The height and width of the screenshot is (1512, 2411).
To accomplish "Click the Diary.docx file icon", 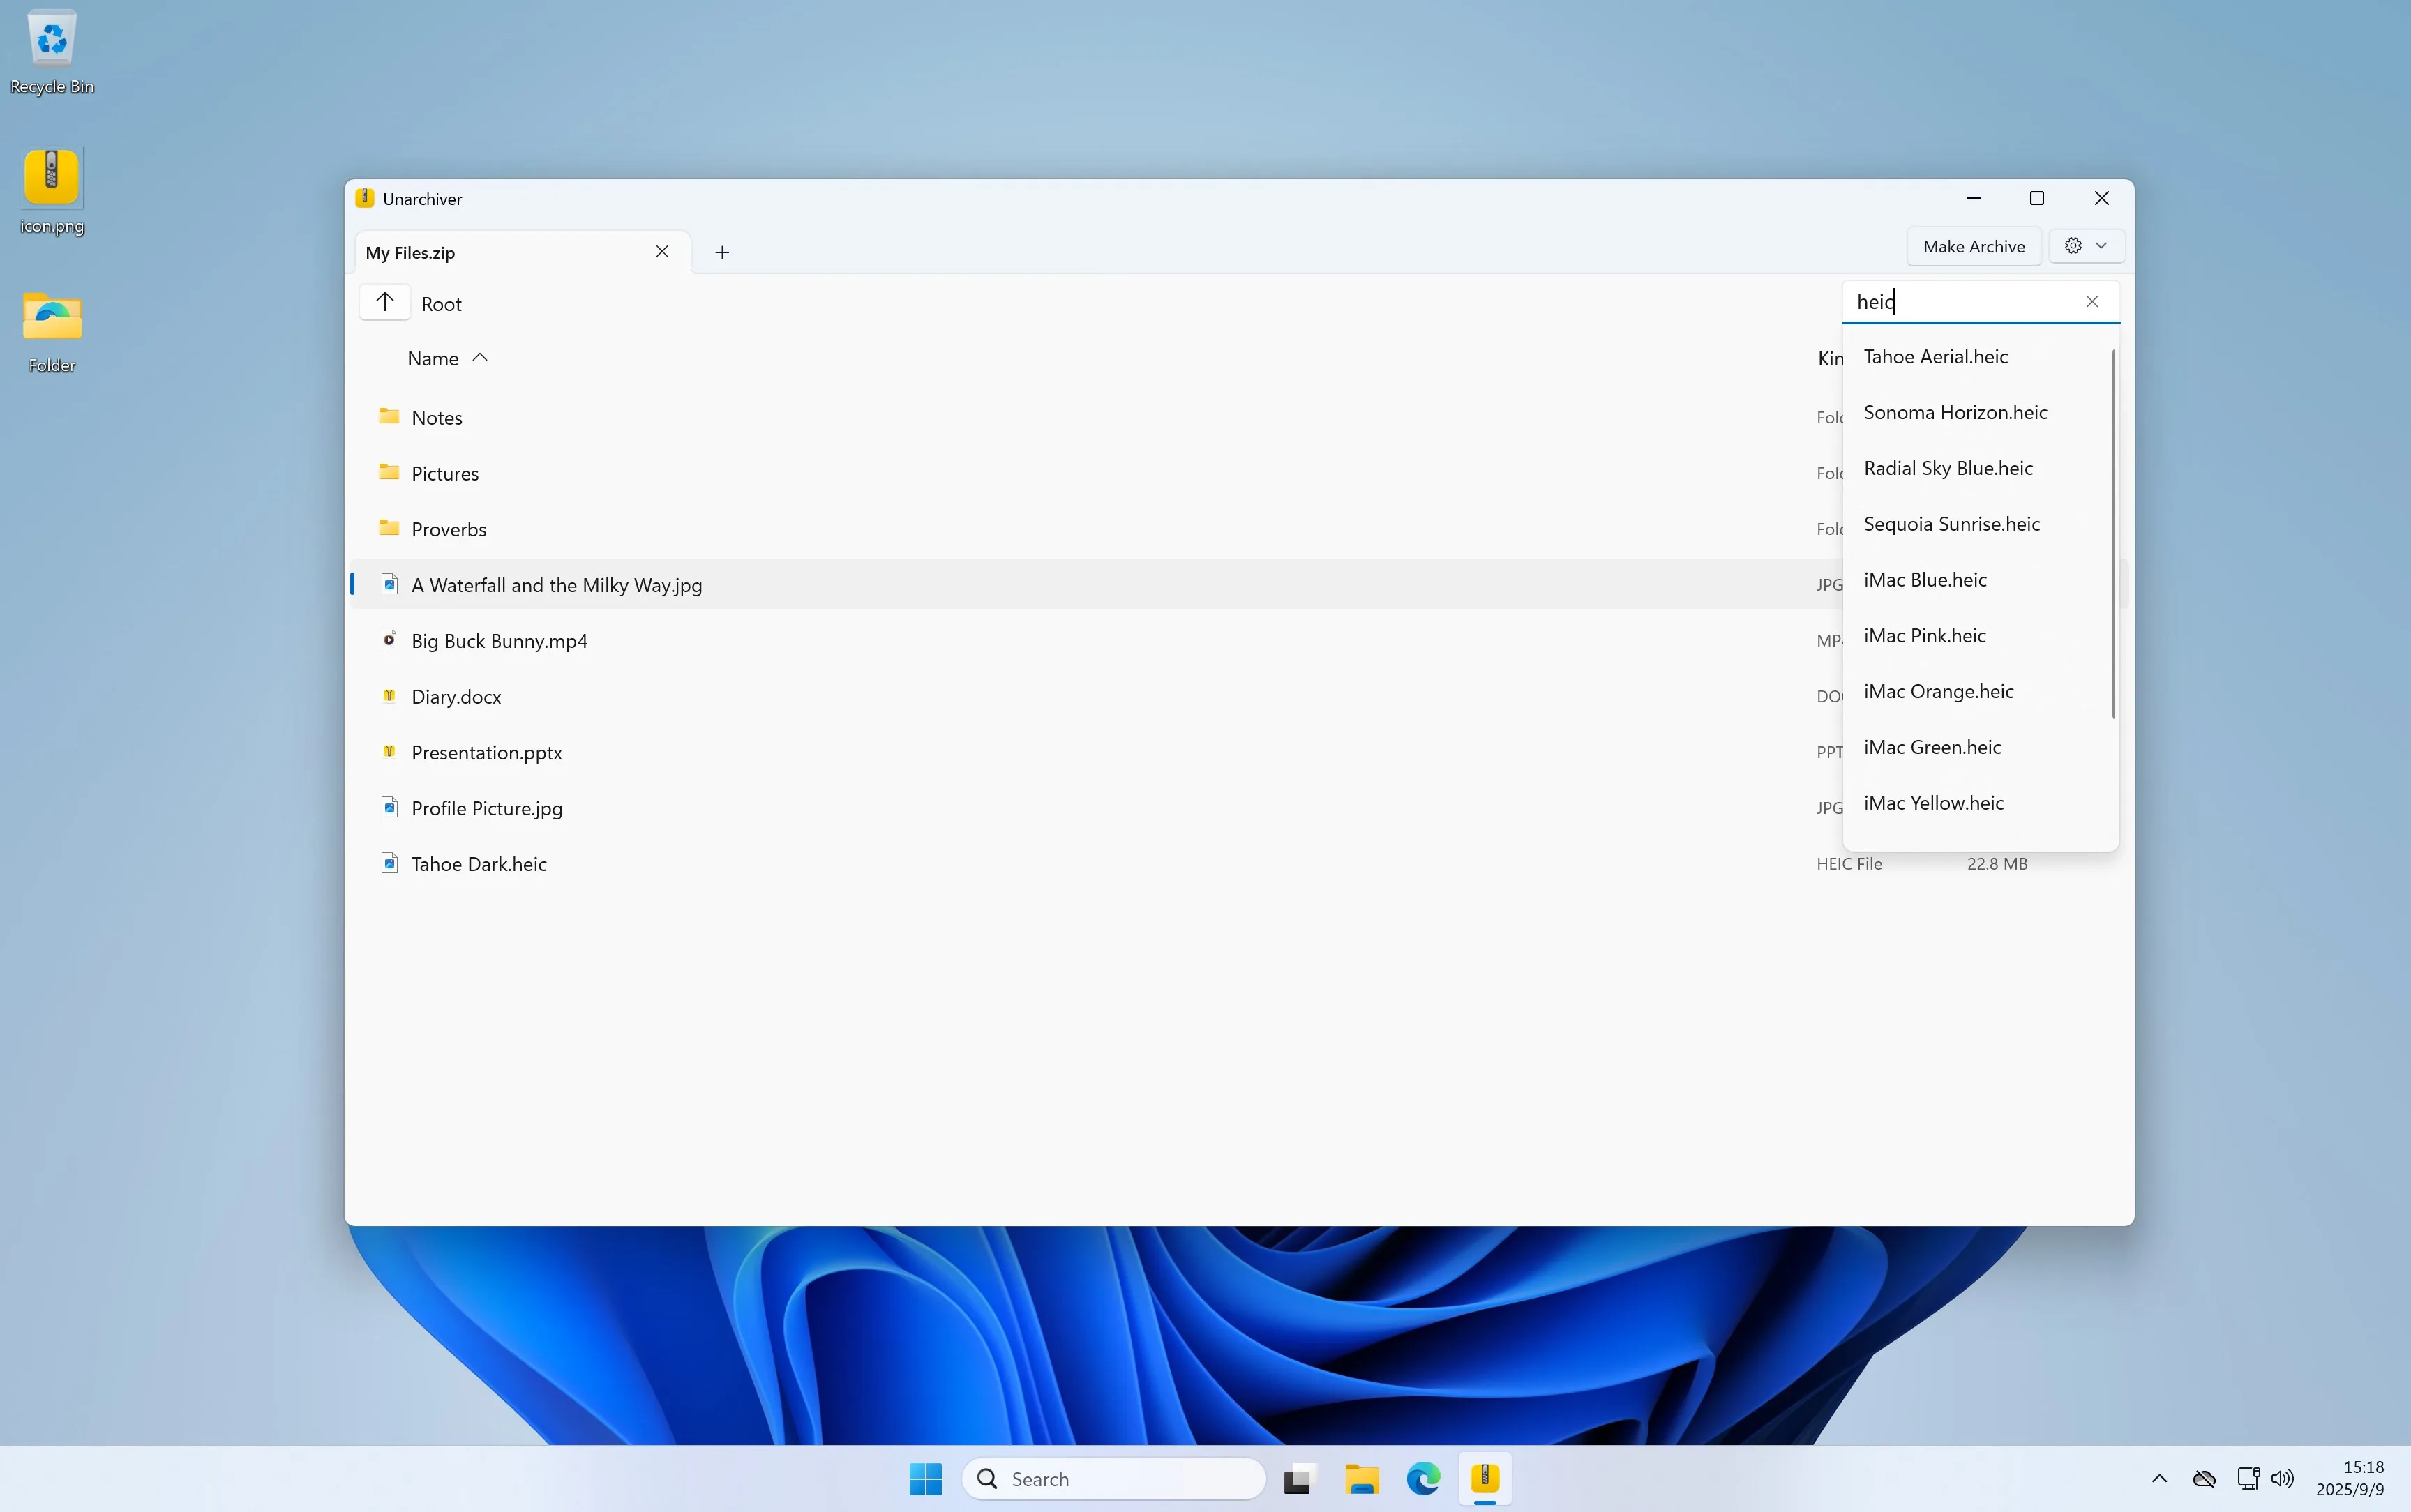I will (389, 696).
